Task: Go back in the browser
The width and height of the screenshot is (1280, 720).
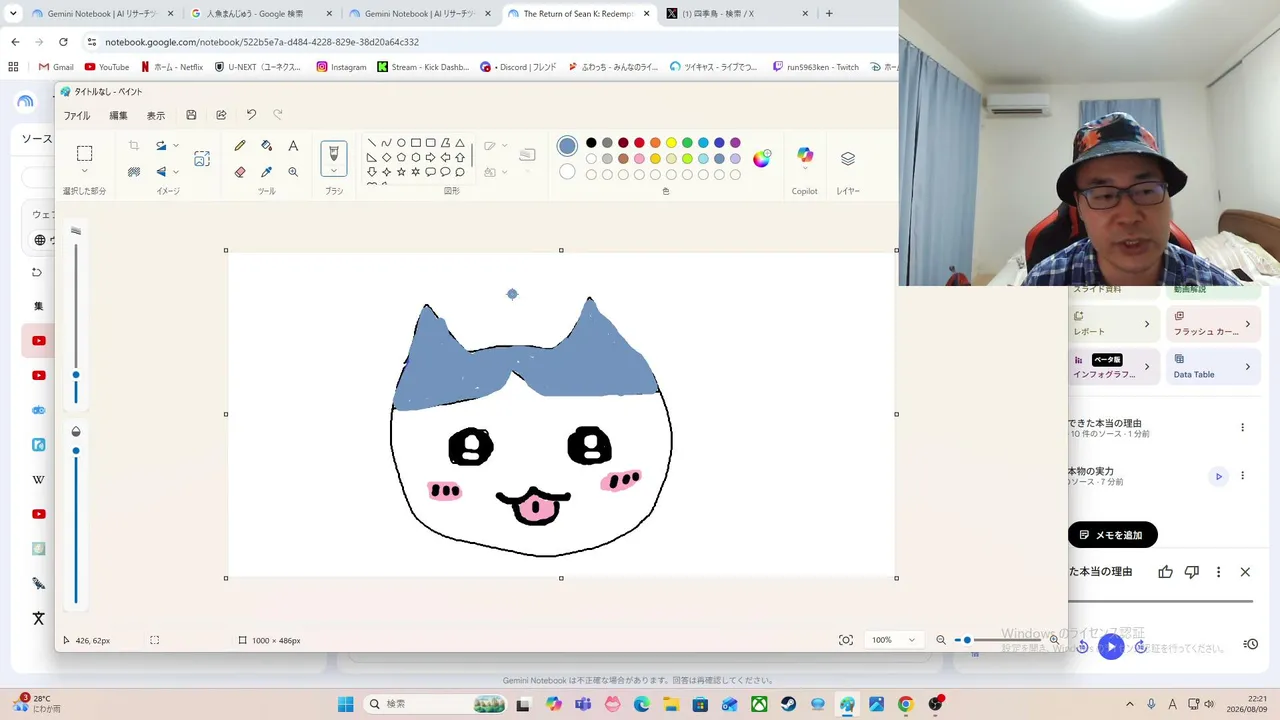Action: pyautogui.click(x=15, y=42)
